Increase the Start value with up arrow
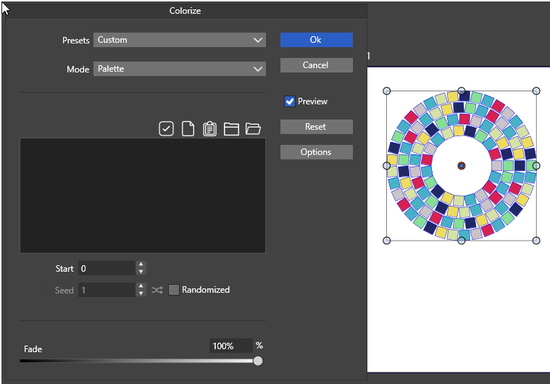This screenshot has height=384, width=550. [x=141, y=265]
